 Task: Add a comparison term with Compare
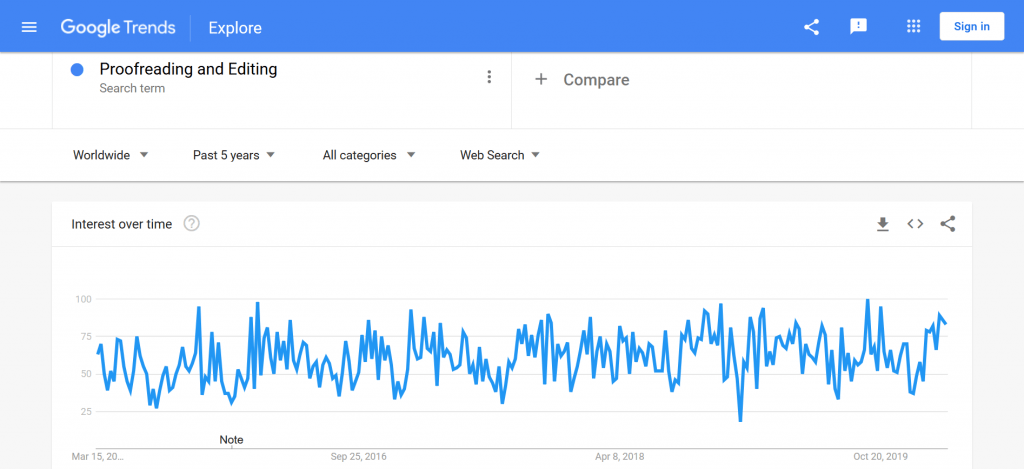tap(582, 80)
